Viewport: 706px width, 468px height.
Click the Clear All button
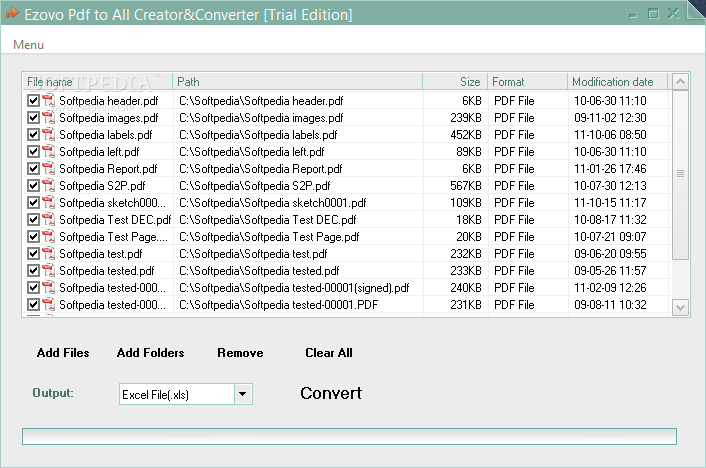click(x=329, y=353)
